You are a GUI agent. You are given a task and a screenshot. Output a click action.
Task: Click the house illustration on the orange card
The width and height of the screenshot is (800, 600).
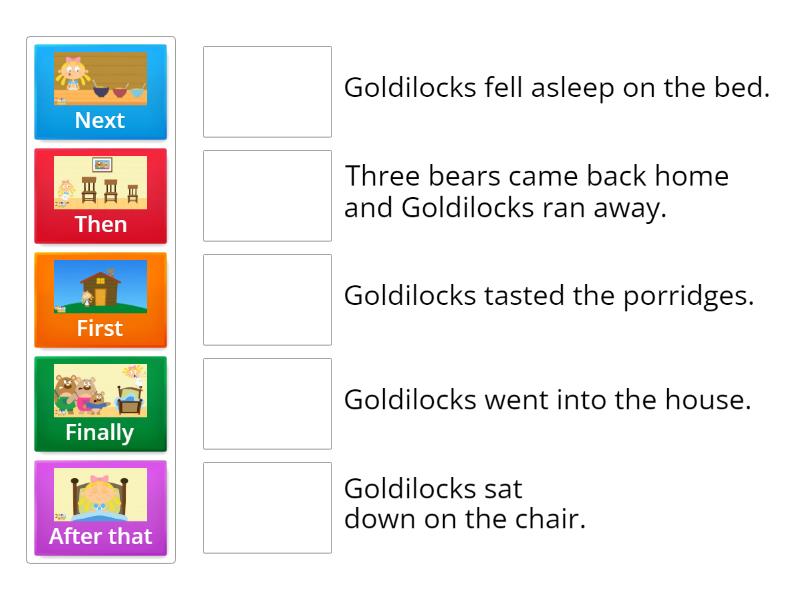click(x=100, y=288)
